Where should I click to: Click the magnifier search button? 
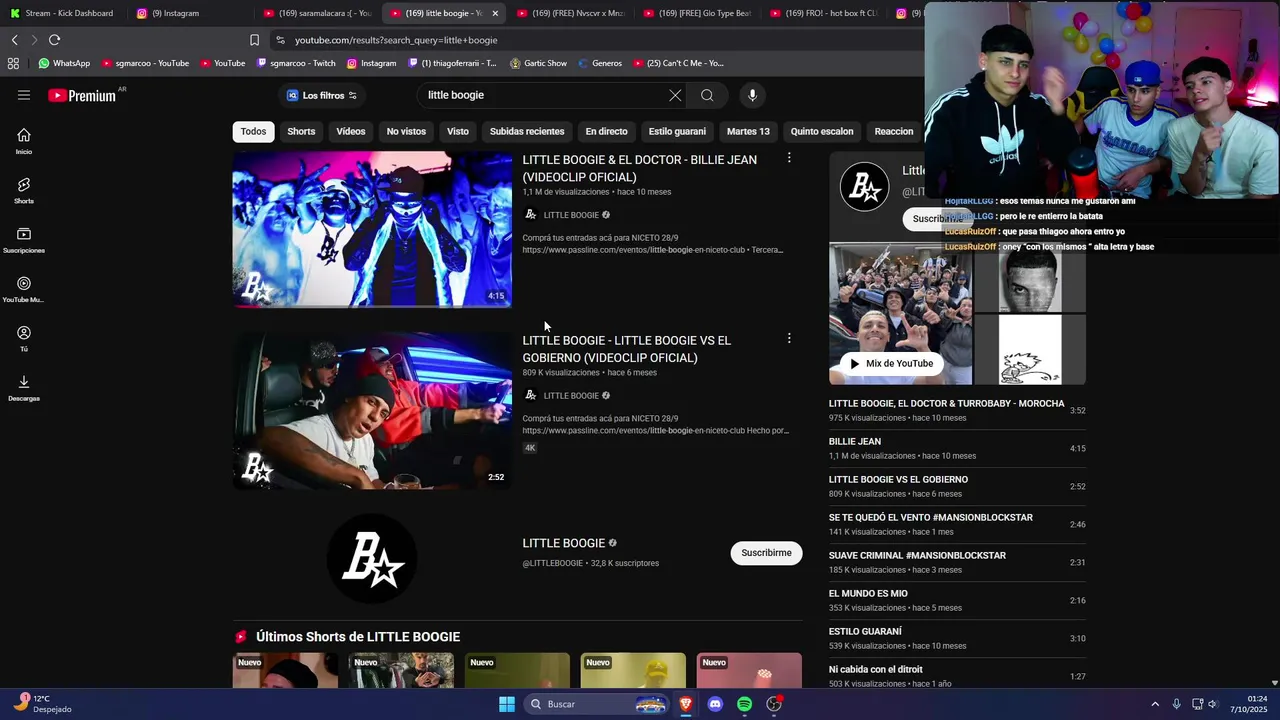click(x=707, y=95)
